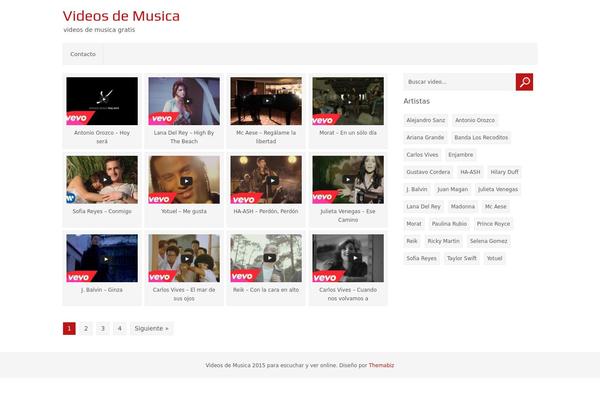Open the Mc Aese – Regálame la libertad title

pyautogui.click(x=266, y=137)
